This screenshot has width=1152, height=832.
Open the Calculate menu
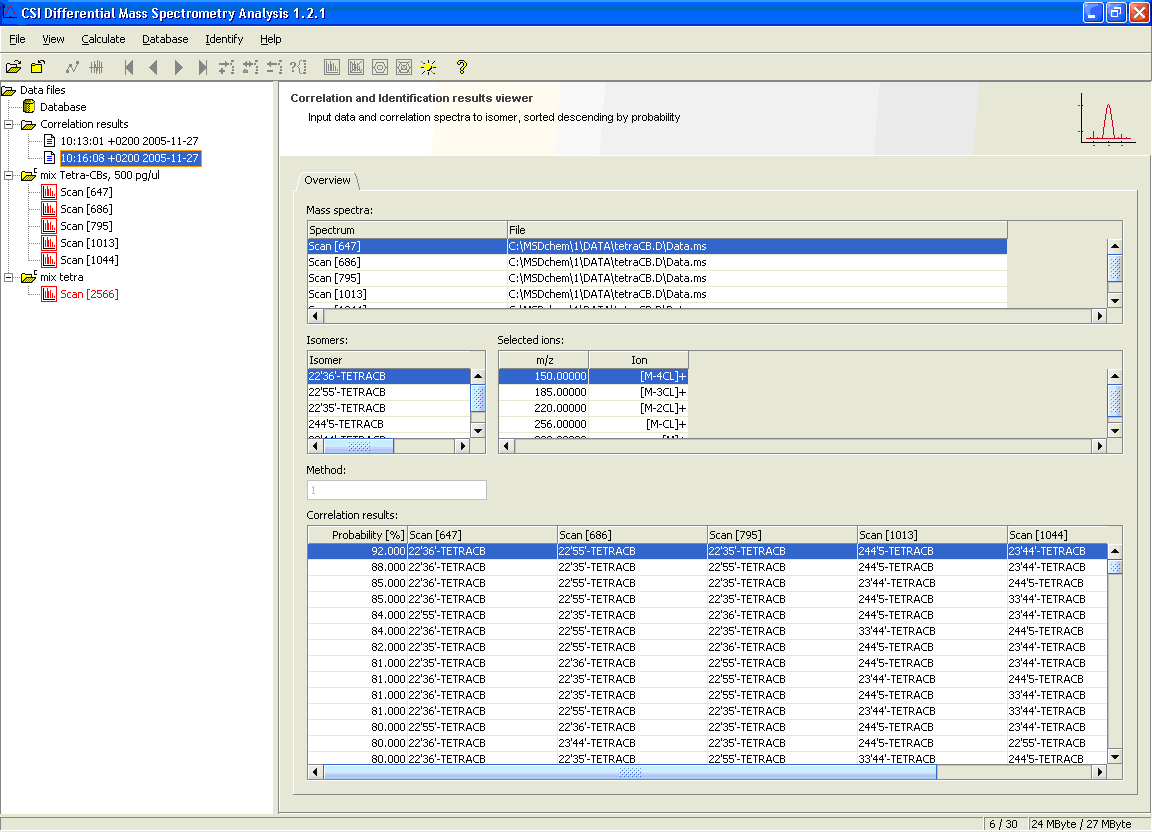[x=103, y=39]
